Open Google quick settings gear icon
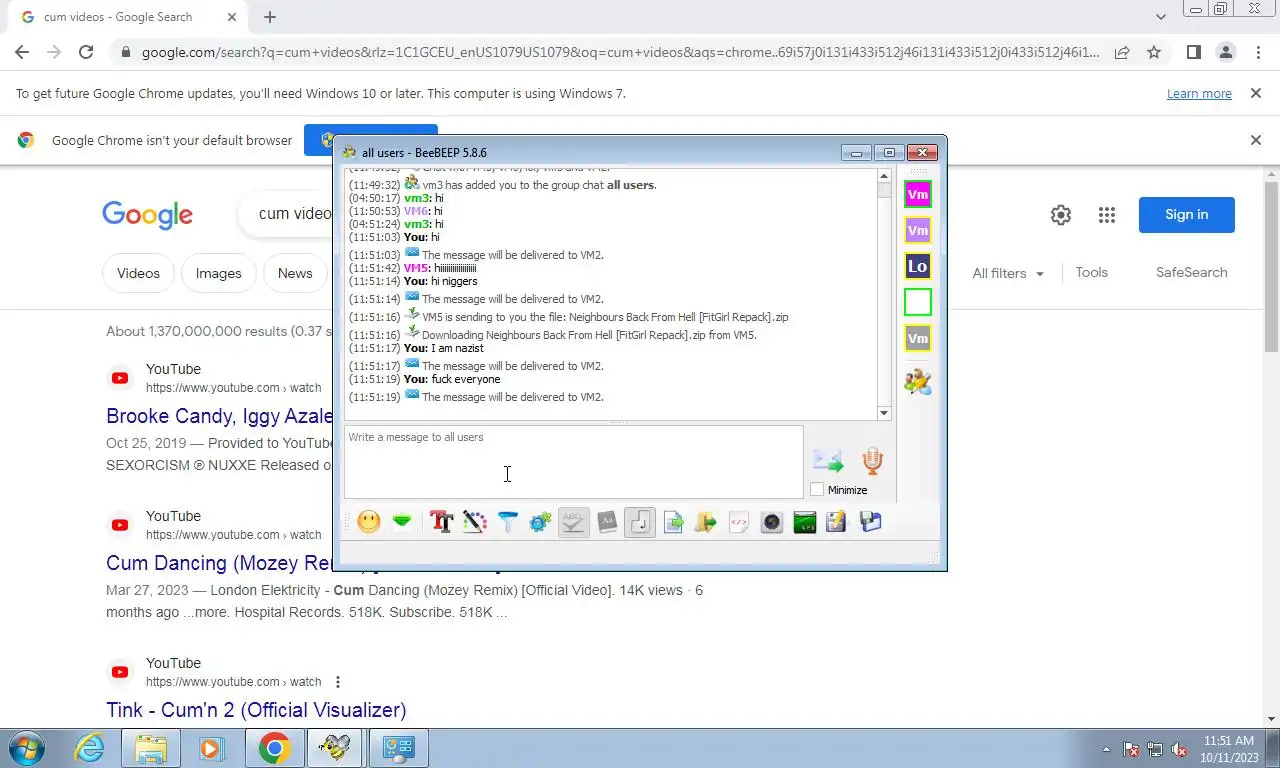 tap(1061, 215)
